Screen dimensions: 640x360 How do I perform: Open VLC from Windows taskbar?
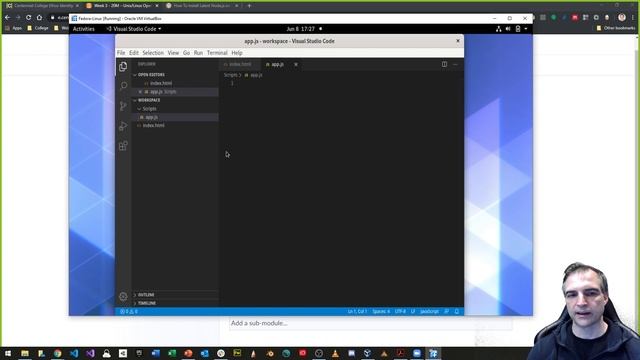click(335, 353)
